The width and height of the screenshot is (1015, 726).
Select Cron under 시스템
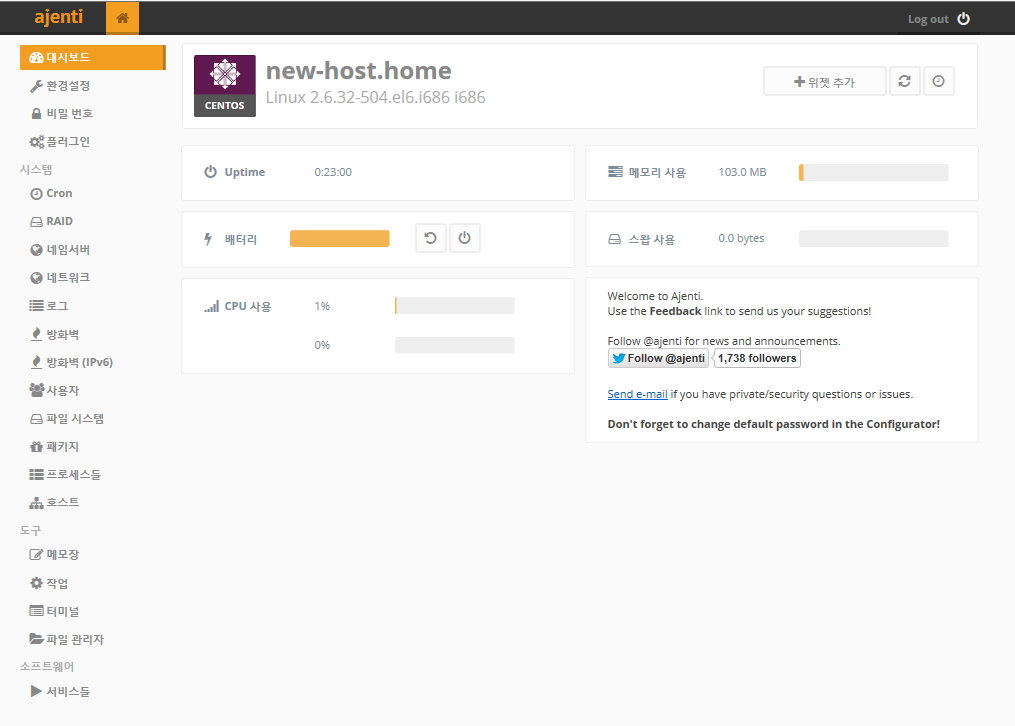click(59, 194)
